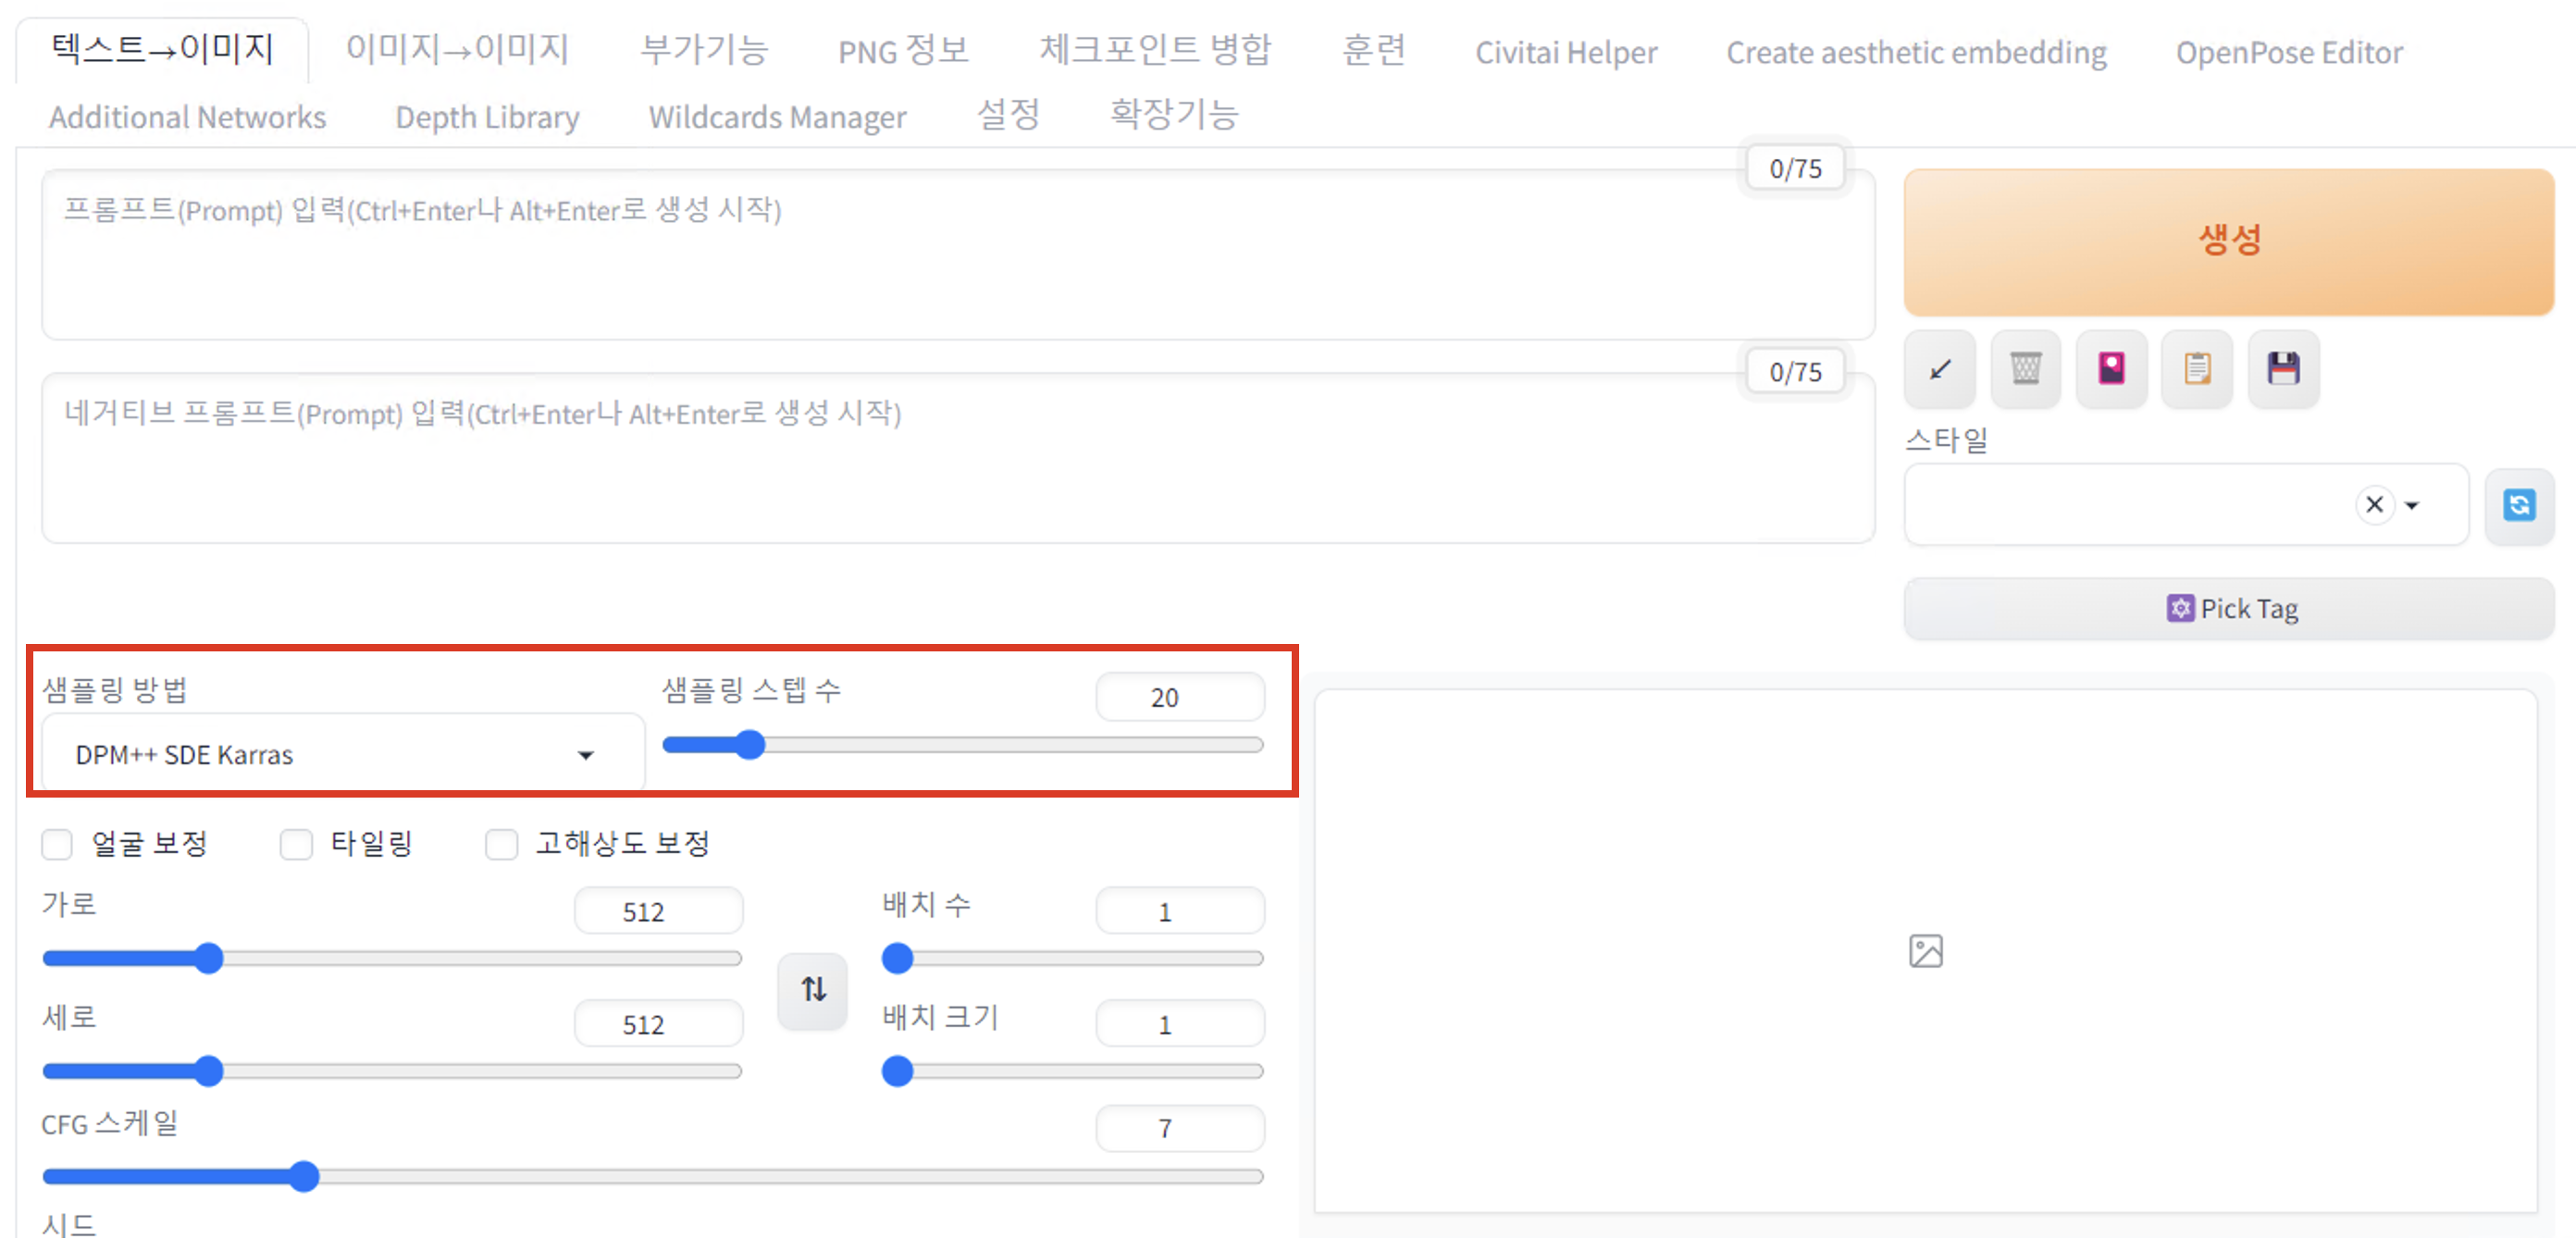Open the Civitai Helper tab
Image resolution: width=2576 pixels, height=1238 pixels.
tap(1566, 53)
